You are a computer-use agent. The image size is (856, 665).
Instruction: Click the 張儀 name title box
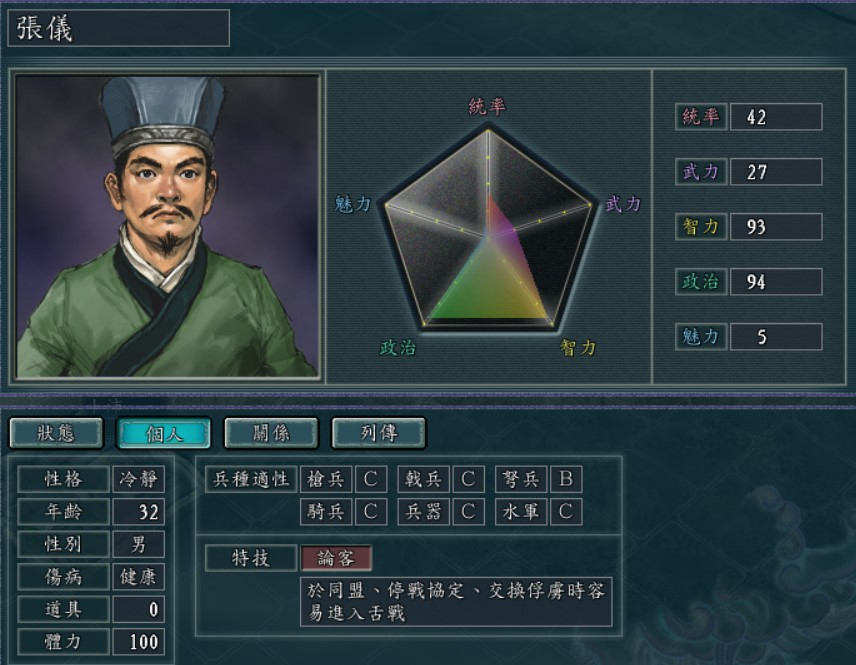click(118, 28)
